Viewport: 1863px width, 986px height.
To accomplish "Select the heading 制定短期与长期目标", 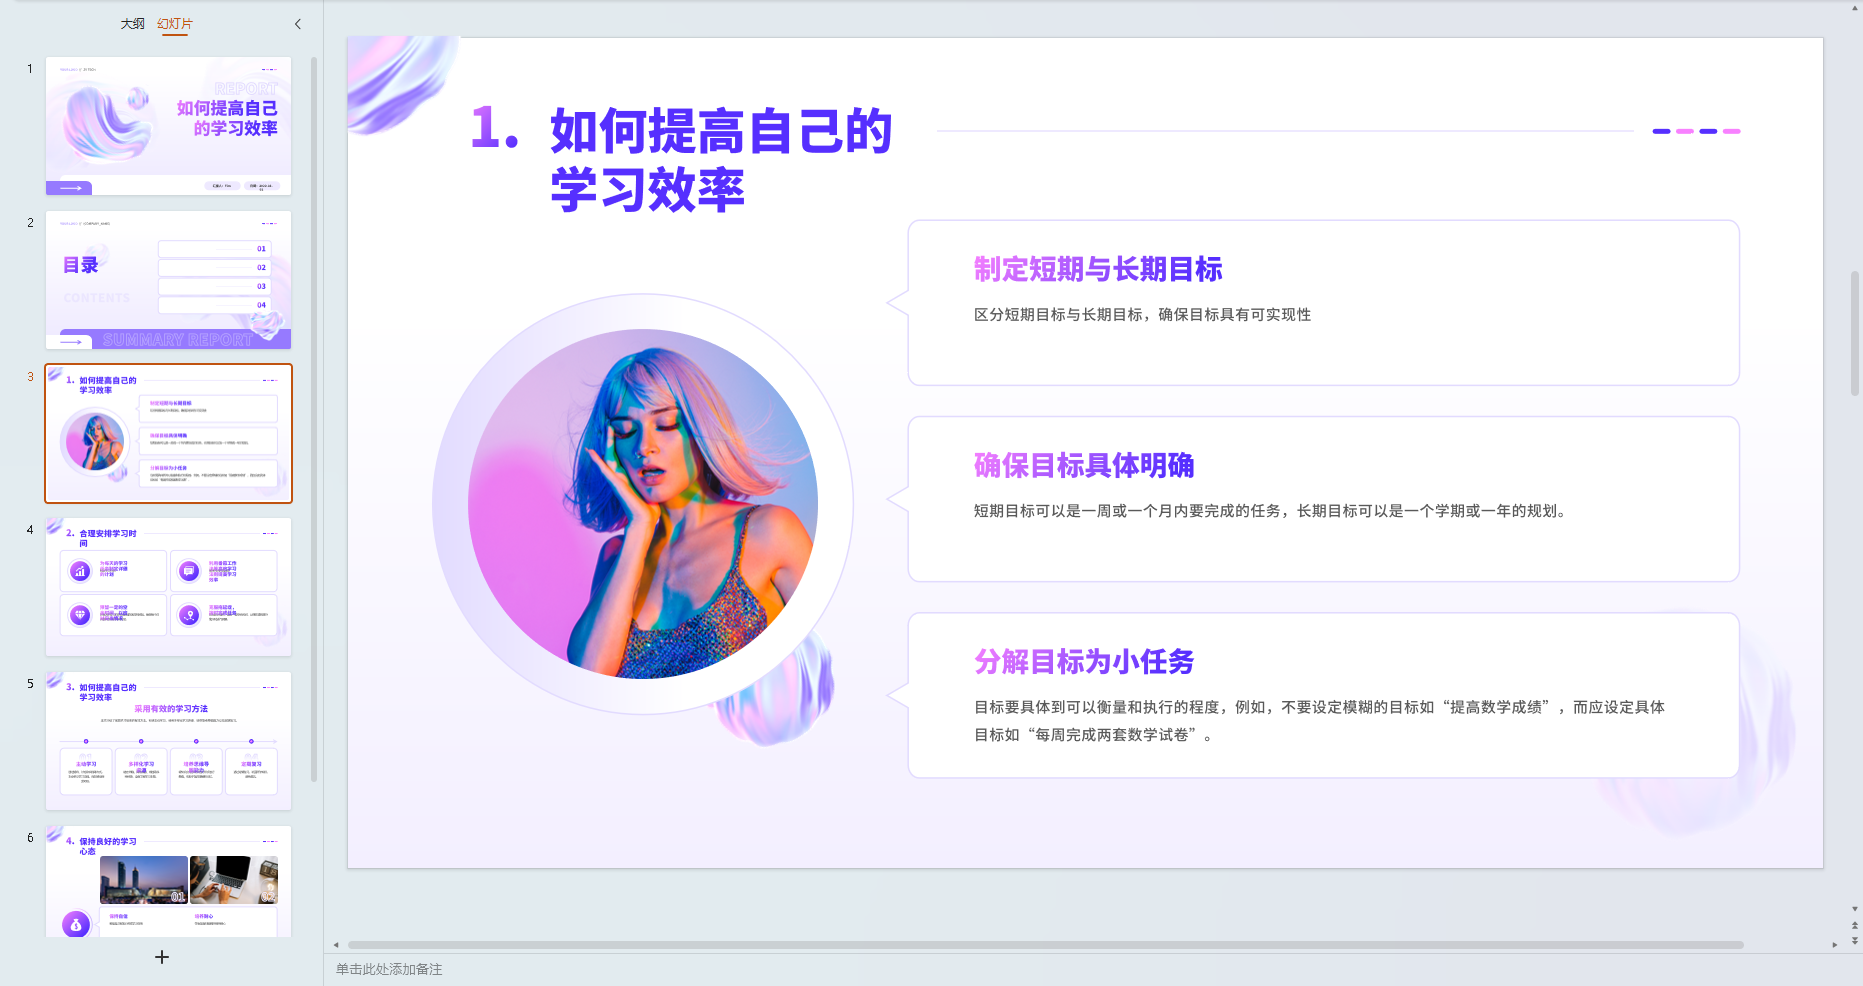I will (1098, 269).
